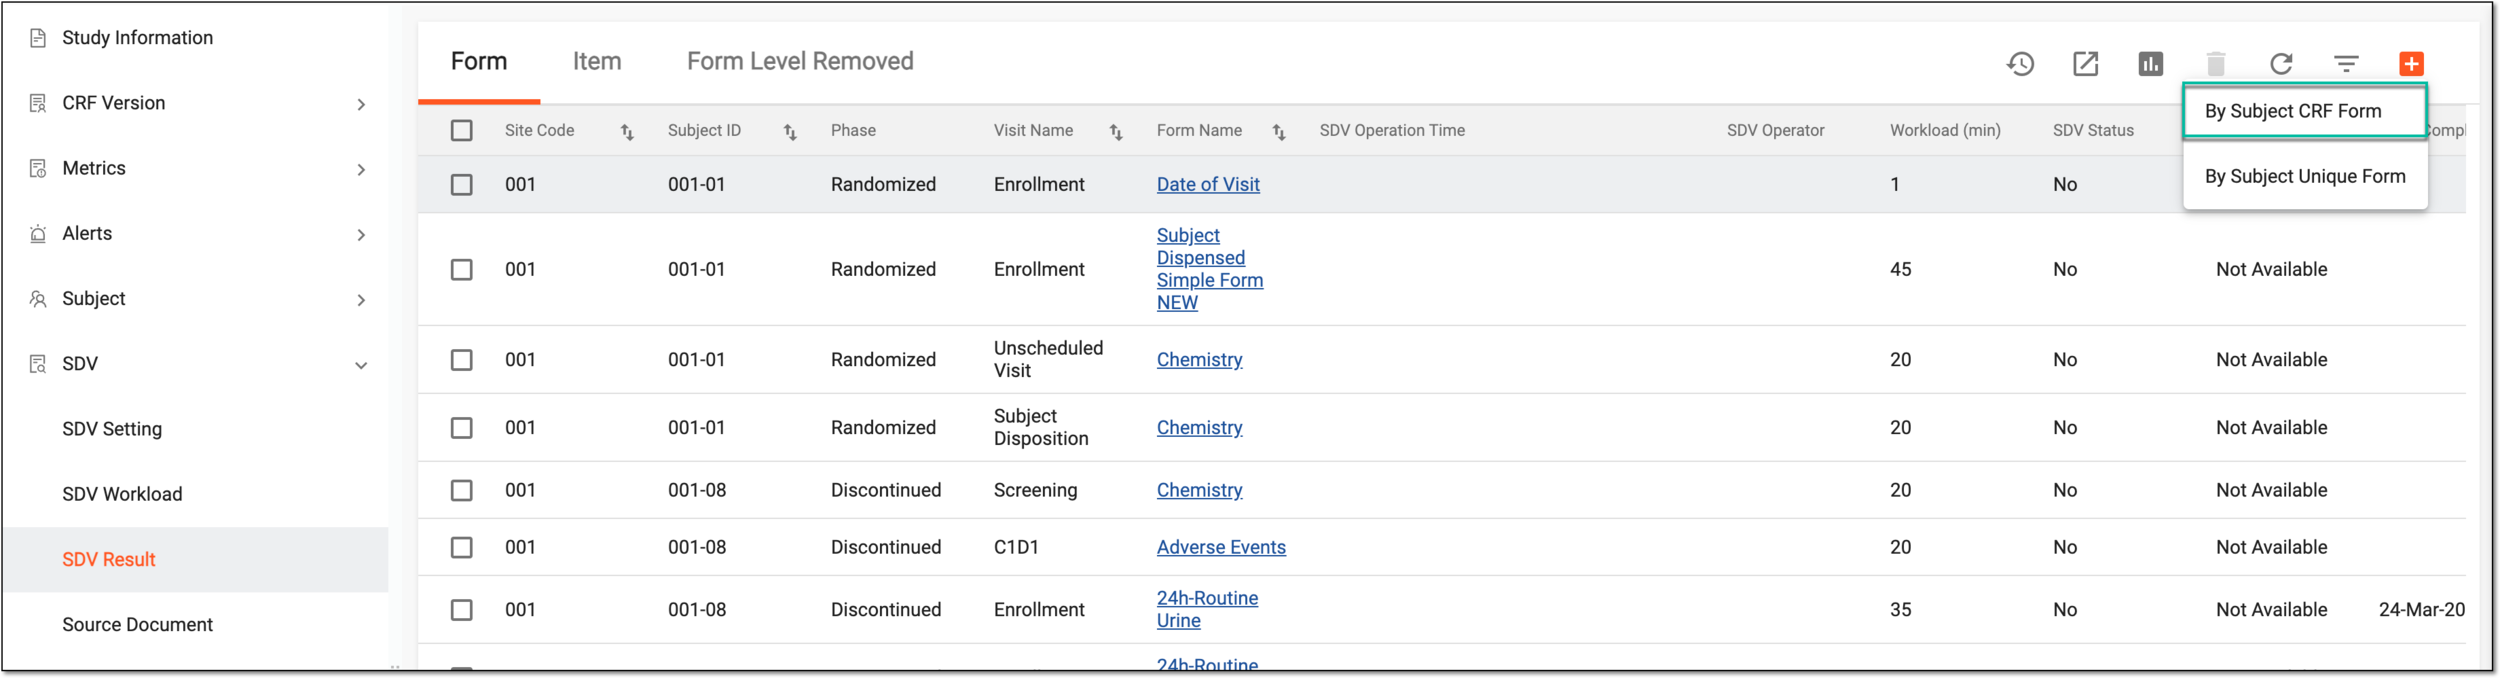Switch to the Form tab
This screenshot has width=2500, height=678.
coord(479,62)
